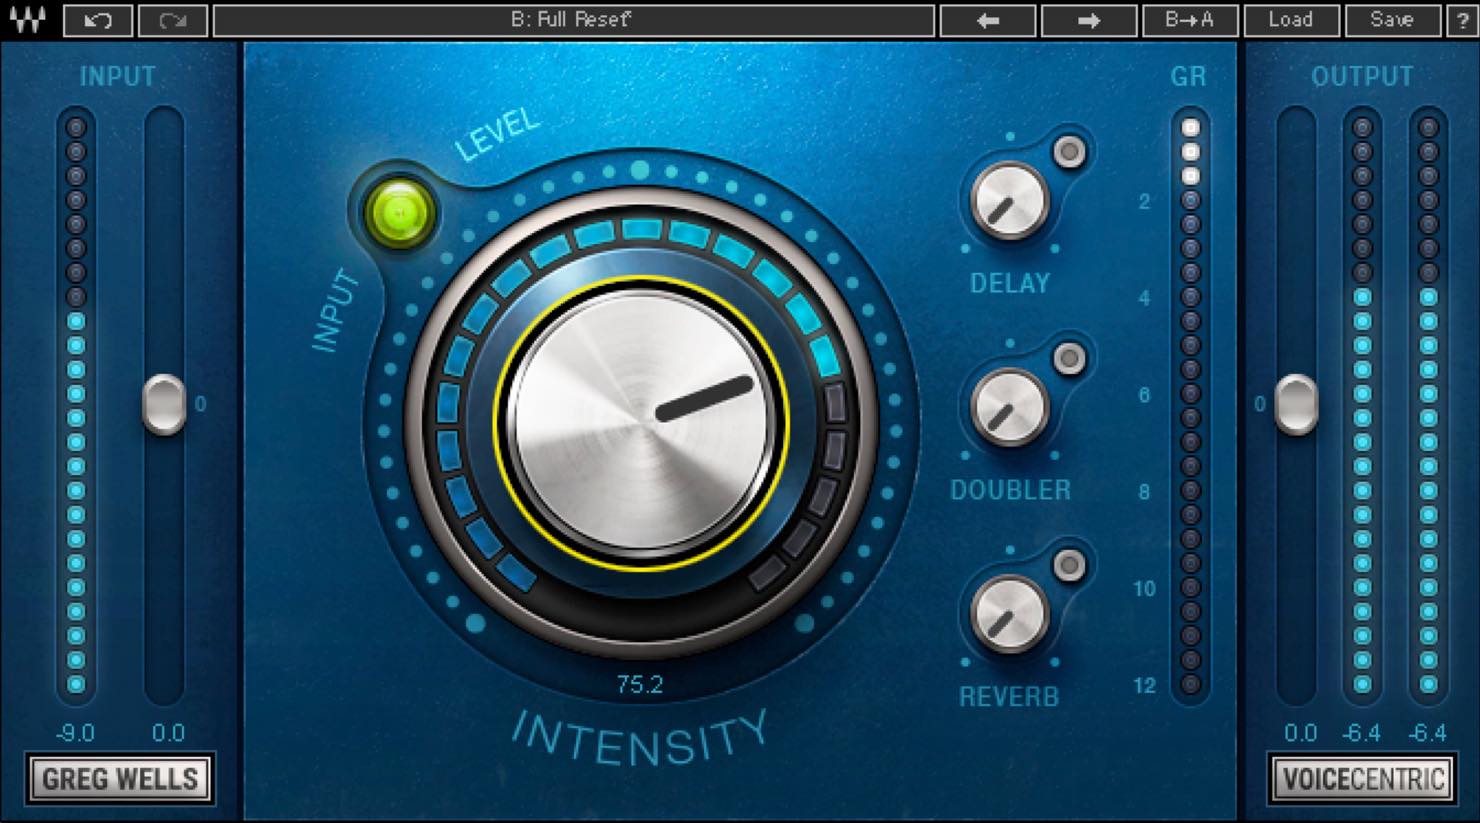Open the Save preset menu

pos(1392,20)
